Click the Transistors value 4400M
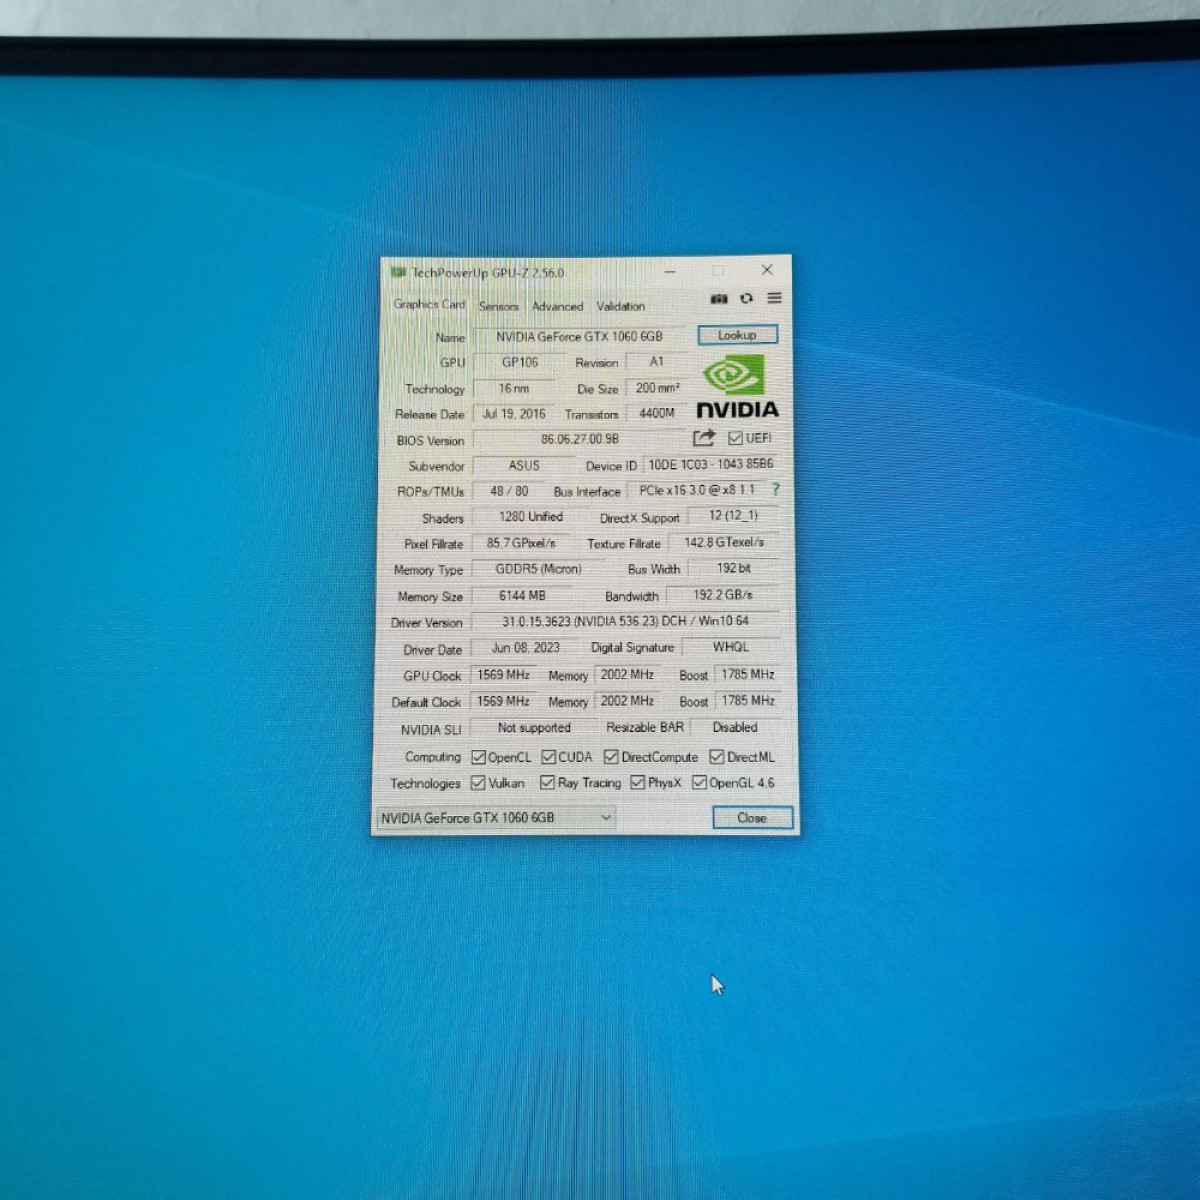 [657, 413]
